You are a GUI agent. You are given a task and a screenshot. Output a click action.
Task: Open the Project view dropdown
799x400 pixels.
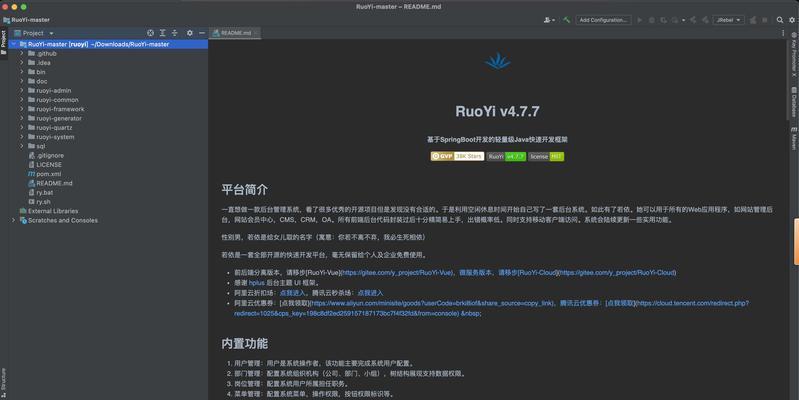(38, 33)
